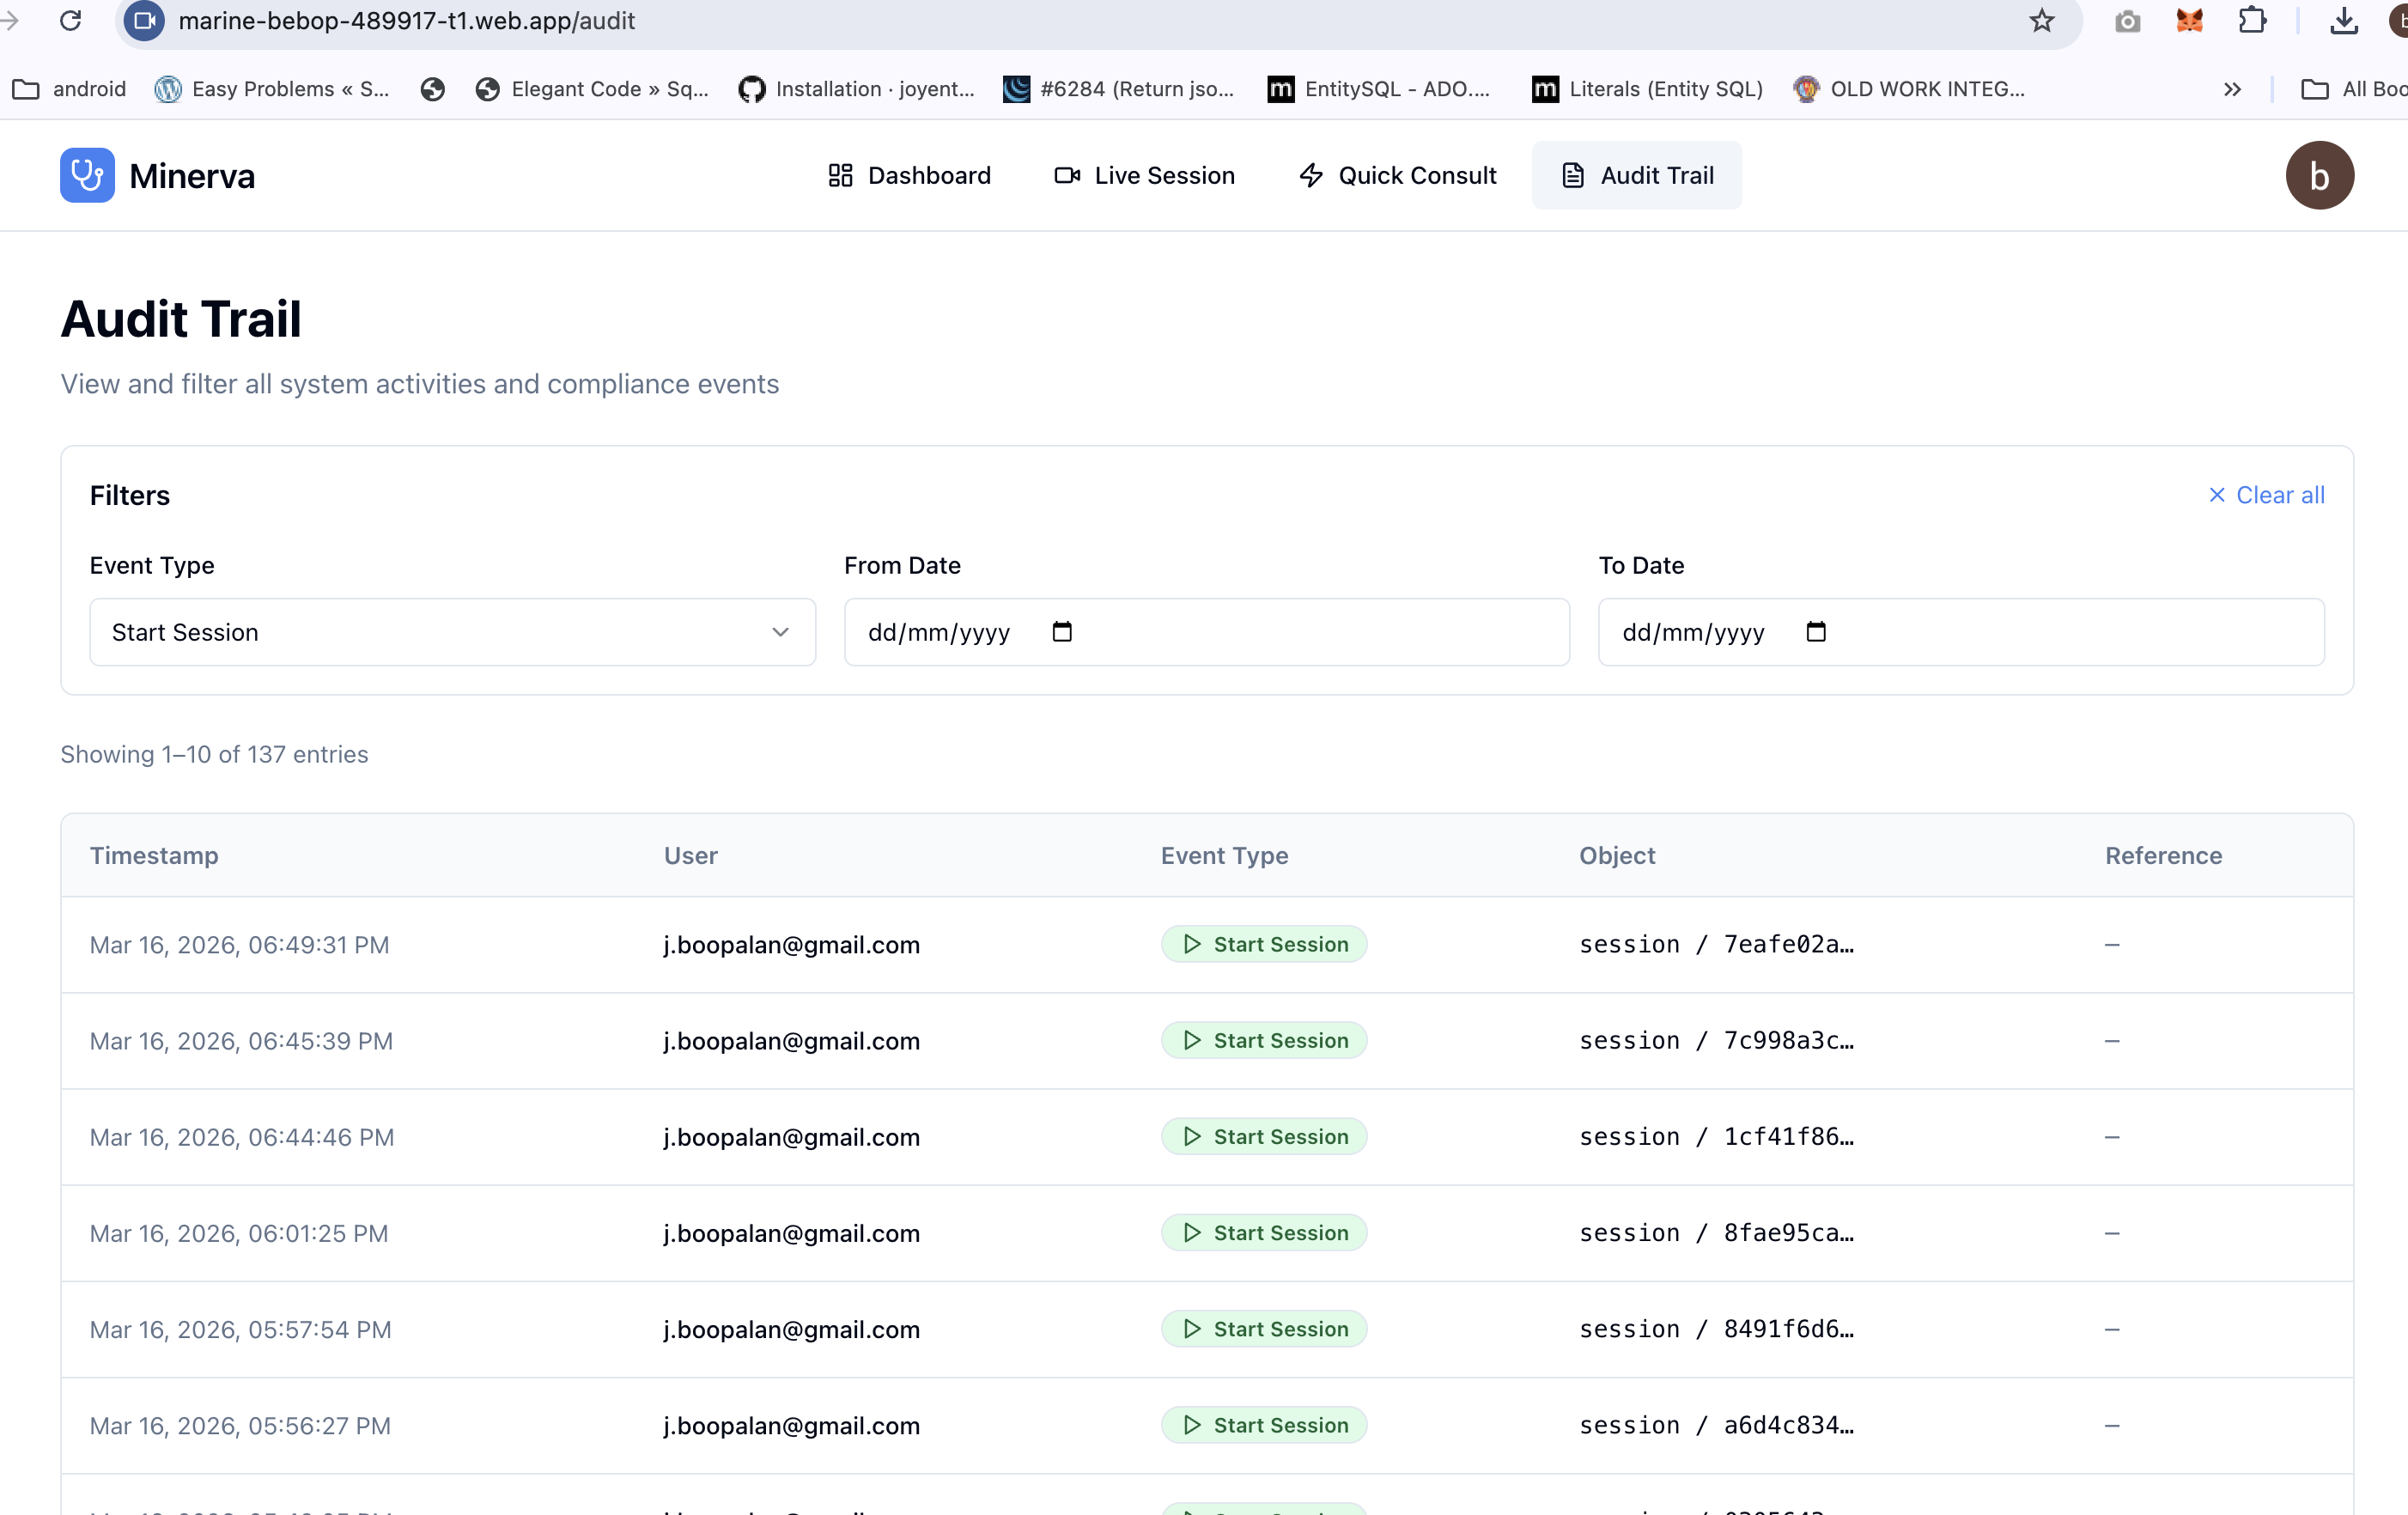Click the camera screenshot extension icon
The image size is (2408, 1515).
coord(2127,21)
